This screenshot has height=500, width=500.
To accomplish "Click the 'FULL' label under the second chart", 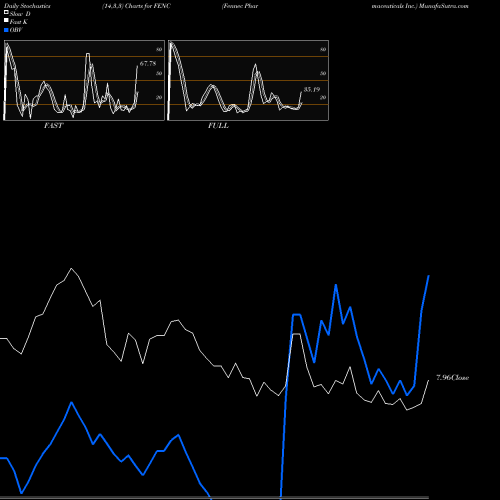I will [x=218, y=125].
